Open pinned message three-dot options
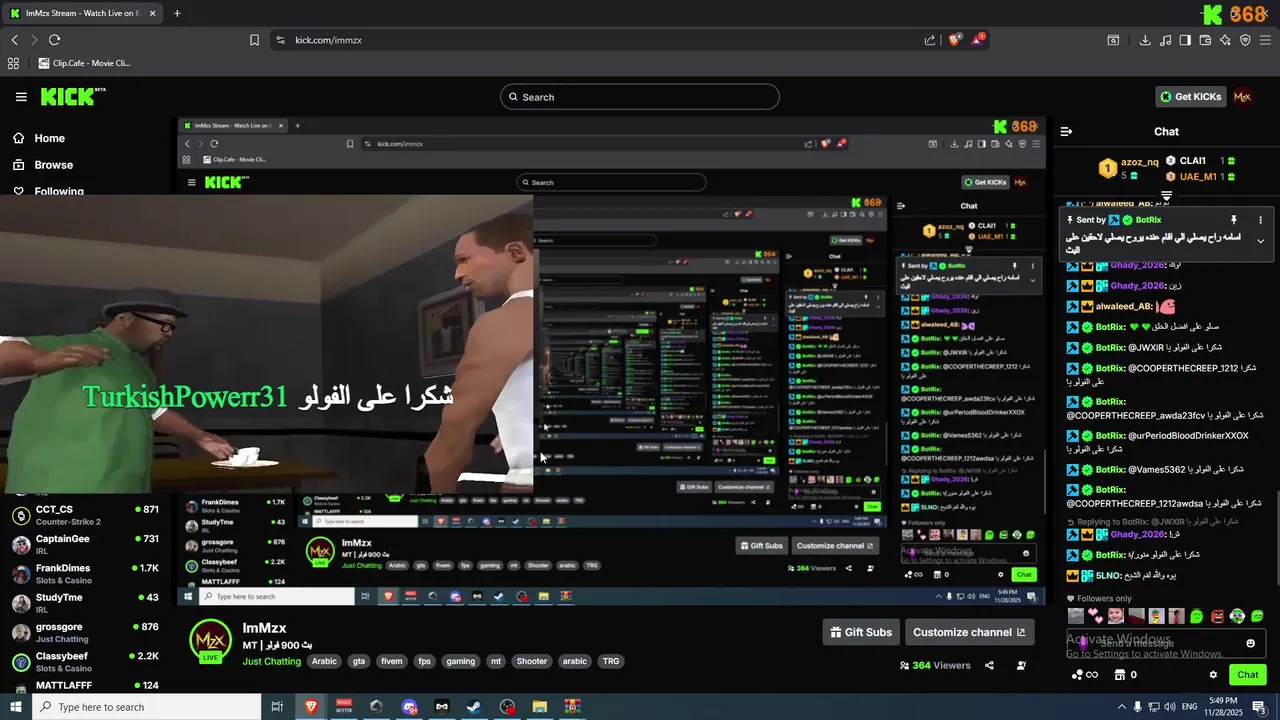The width and height of the screenshot is (1280, 720). coord(1260,220)
